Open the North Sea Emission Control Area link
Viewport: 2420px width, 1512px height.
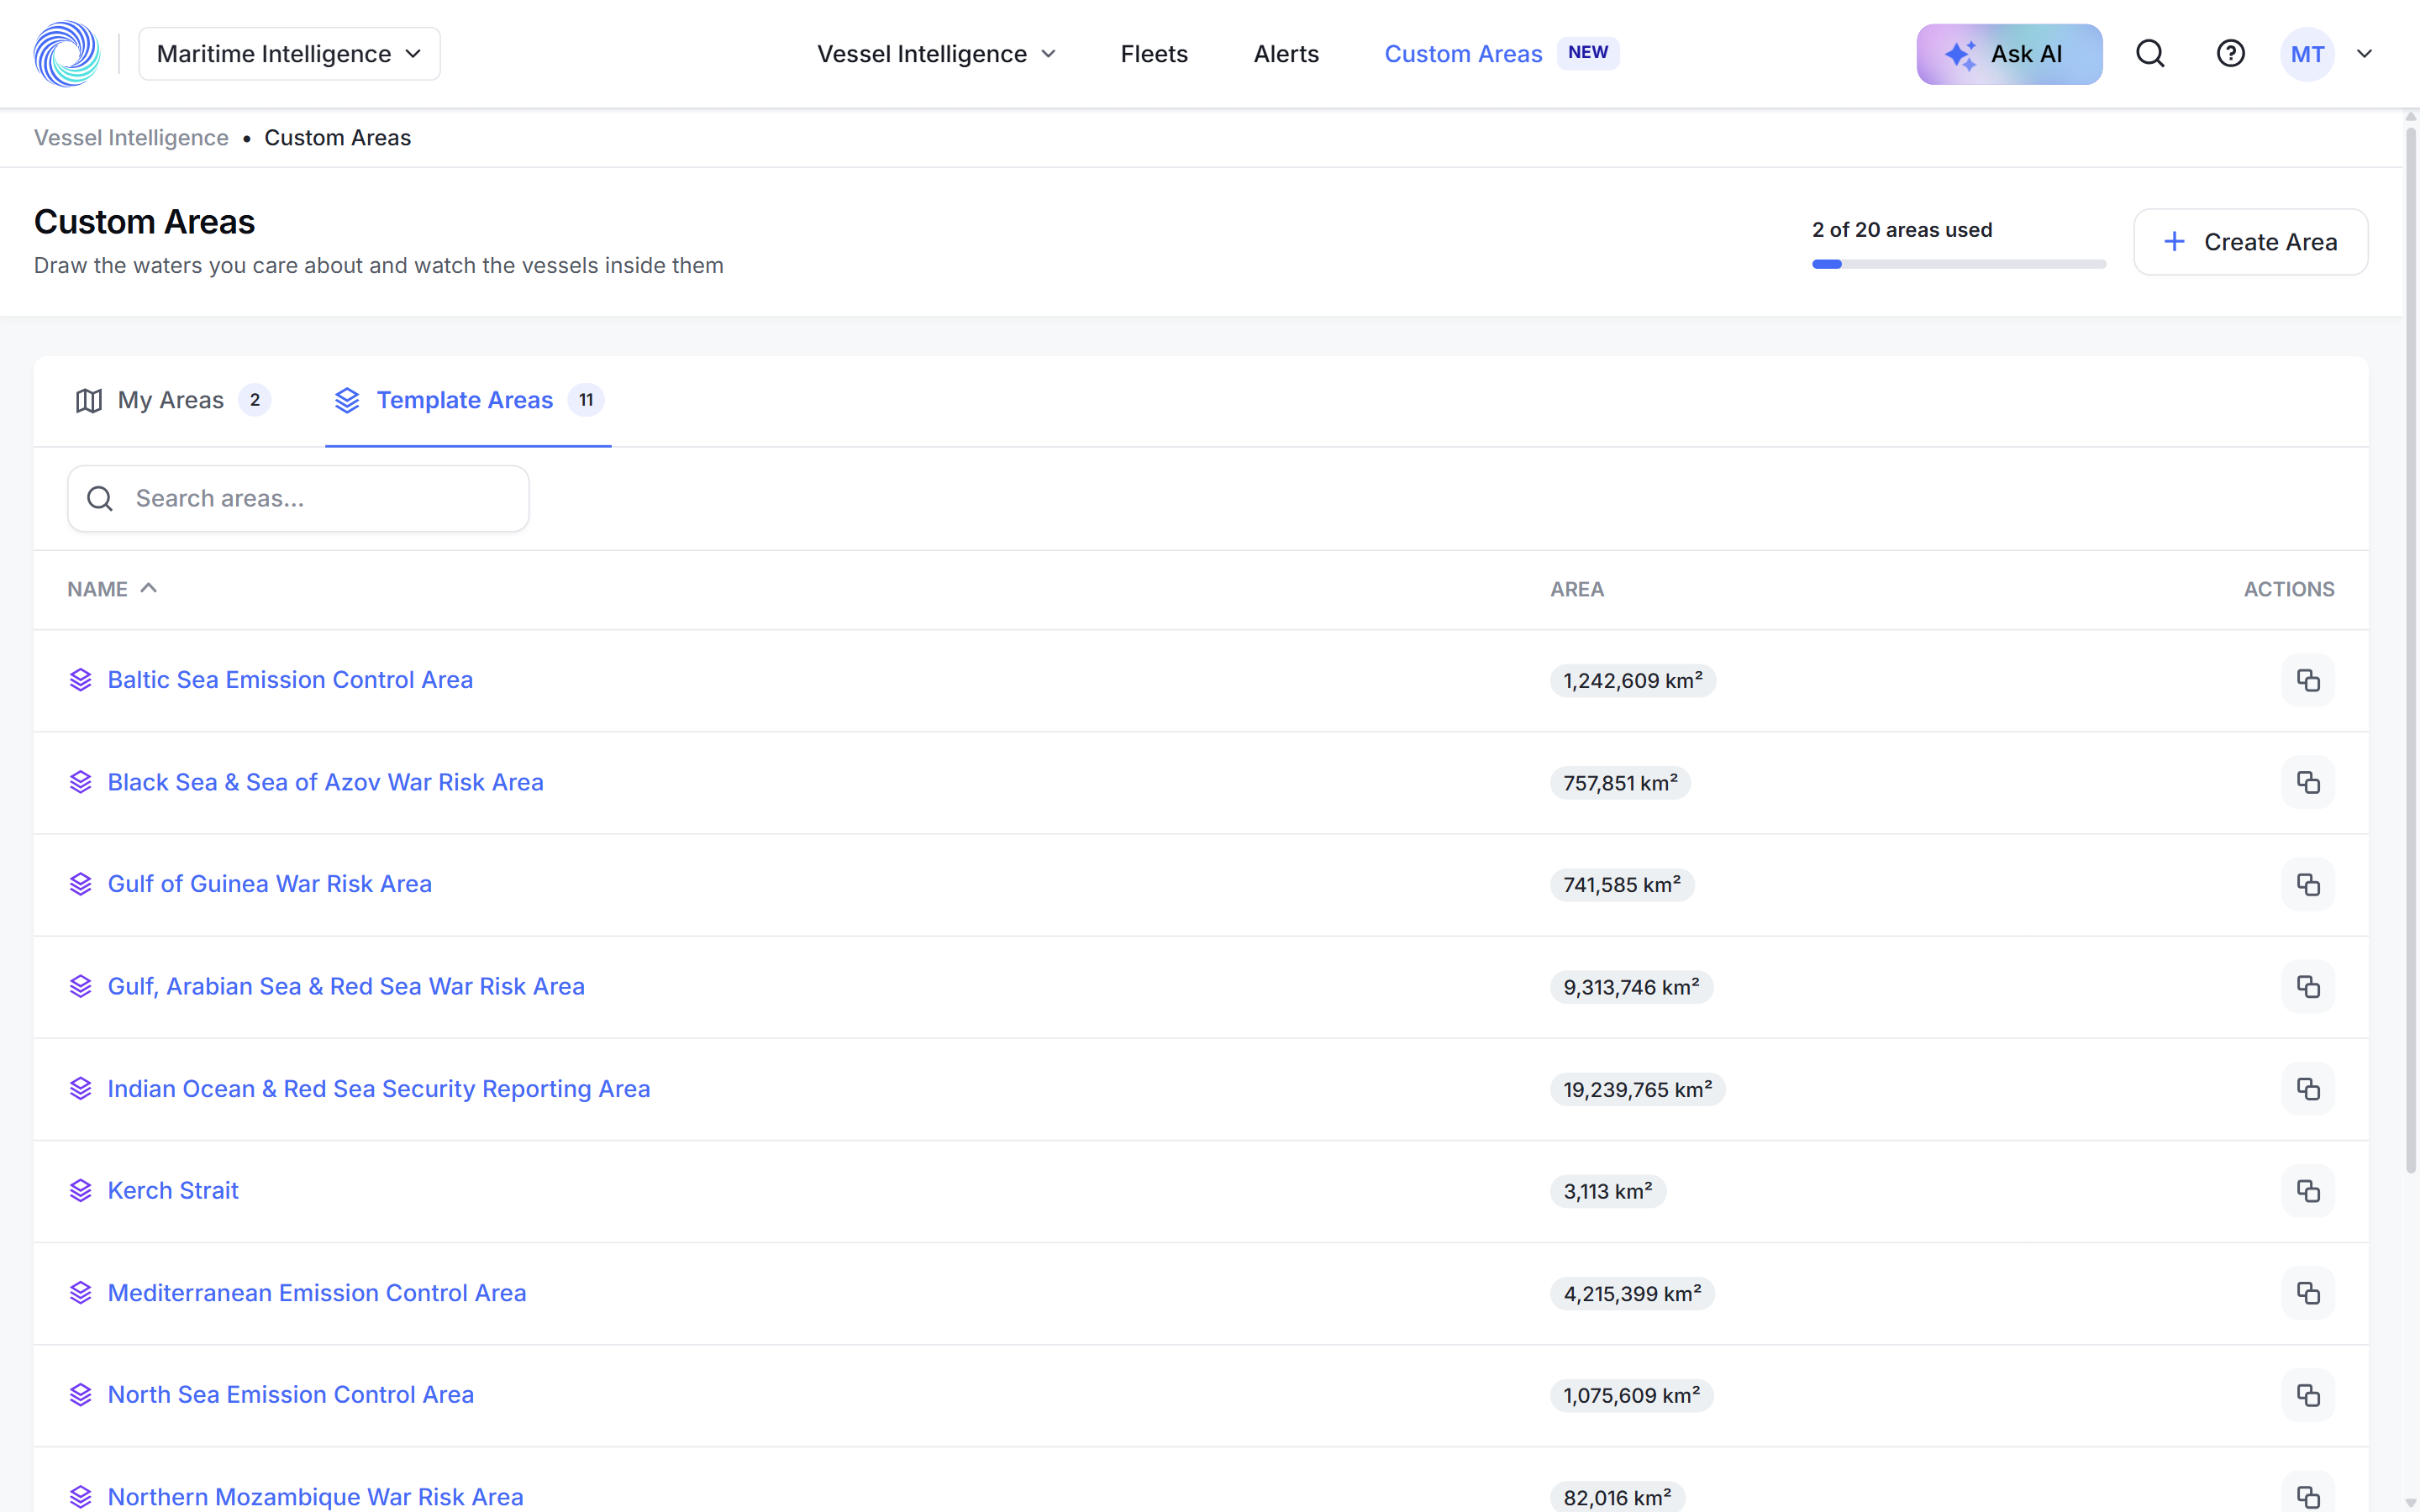point(290,1395)
